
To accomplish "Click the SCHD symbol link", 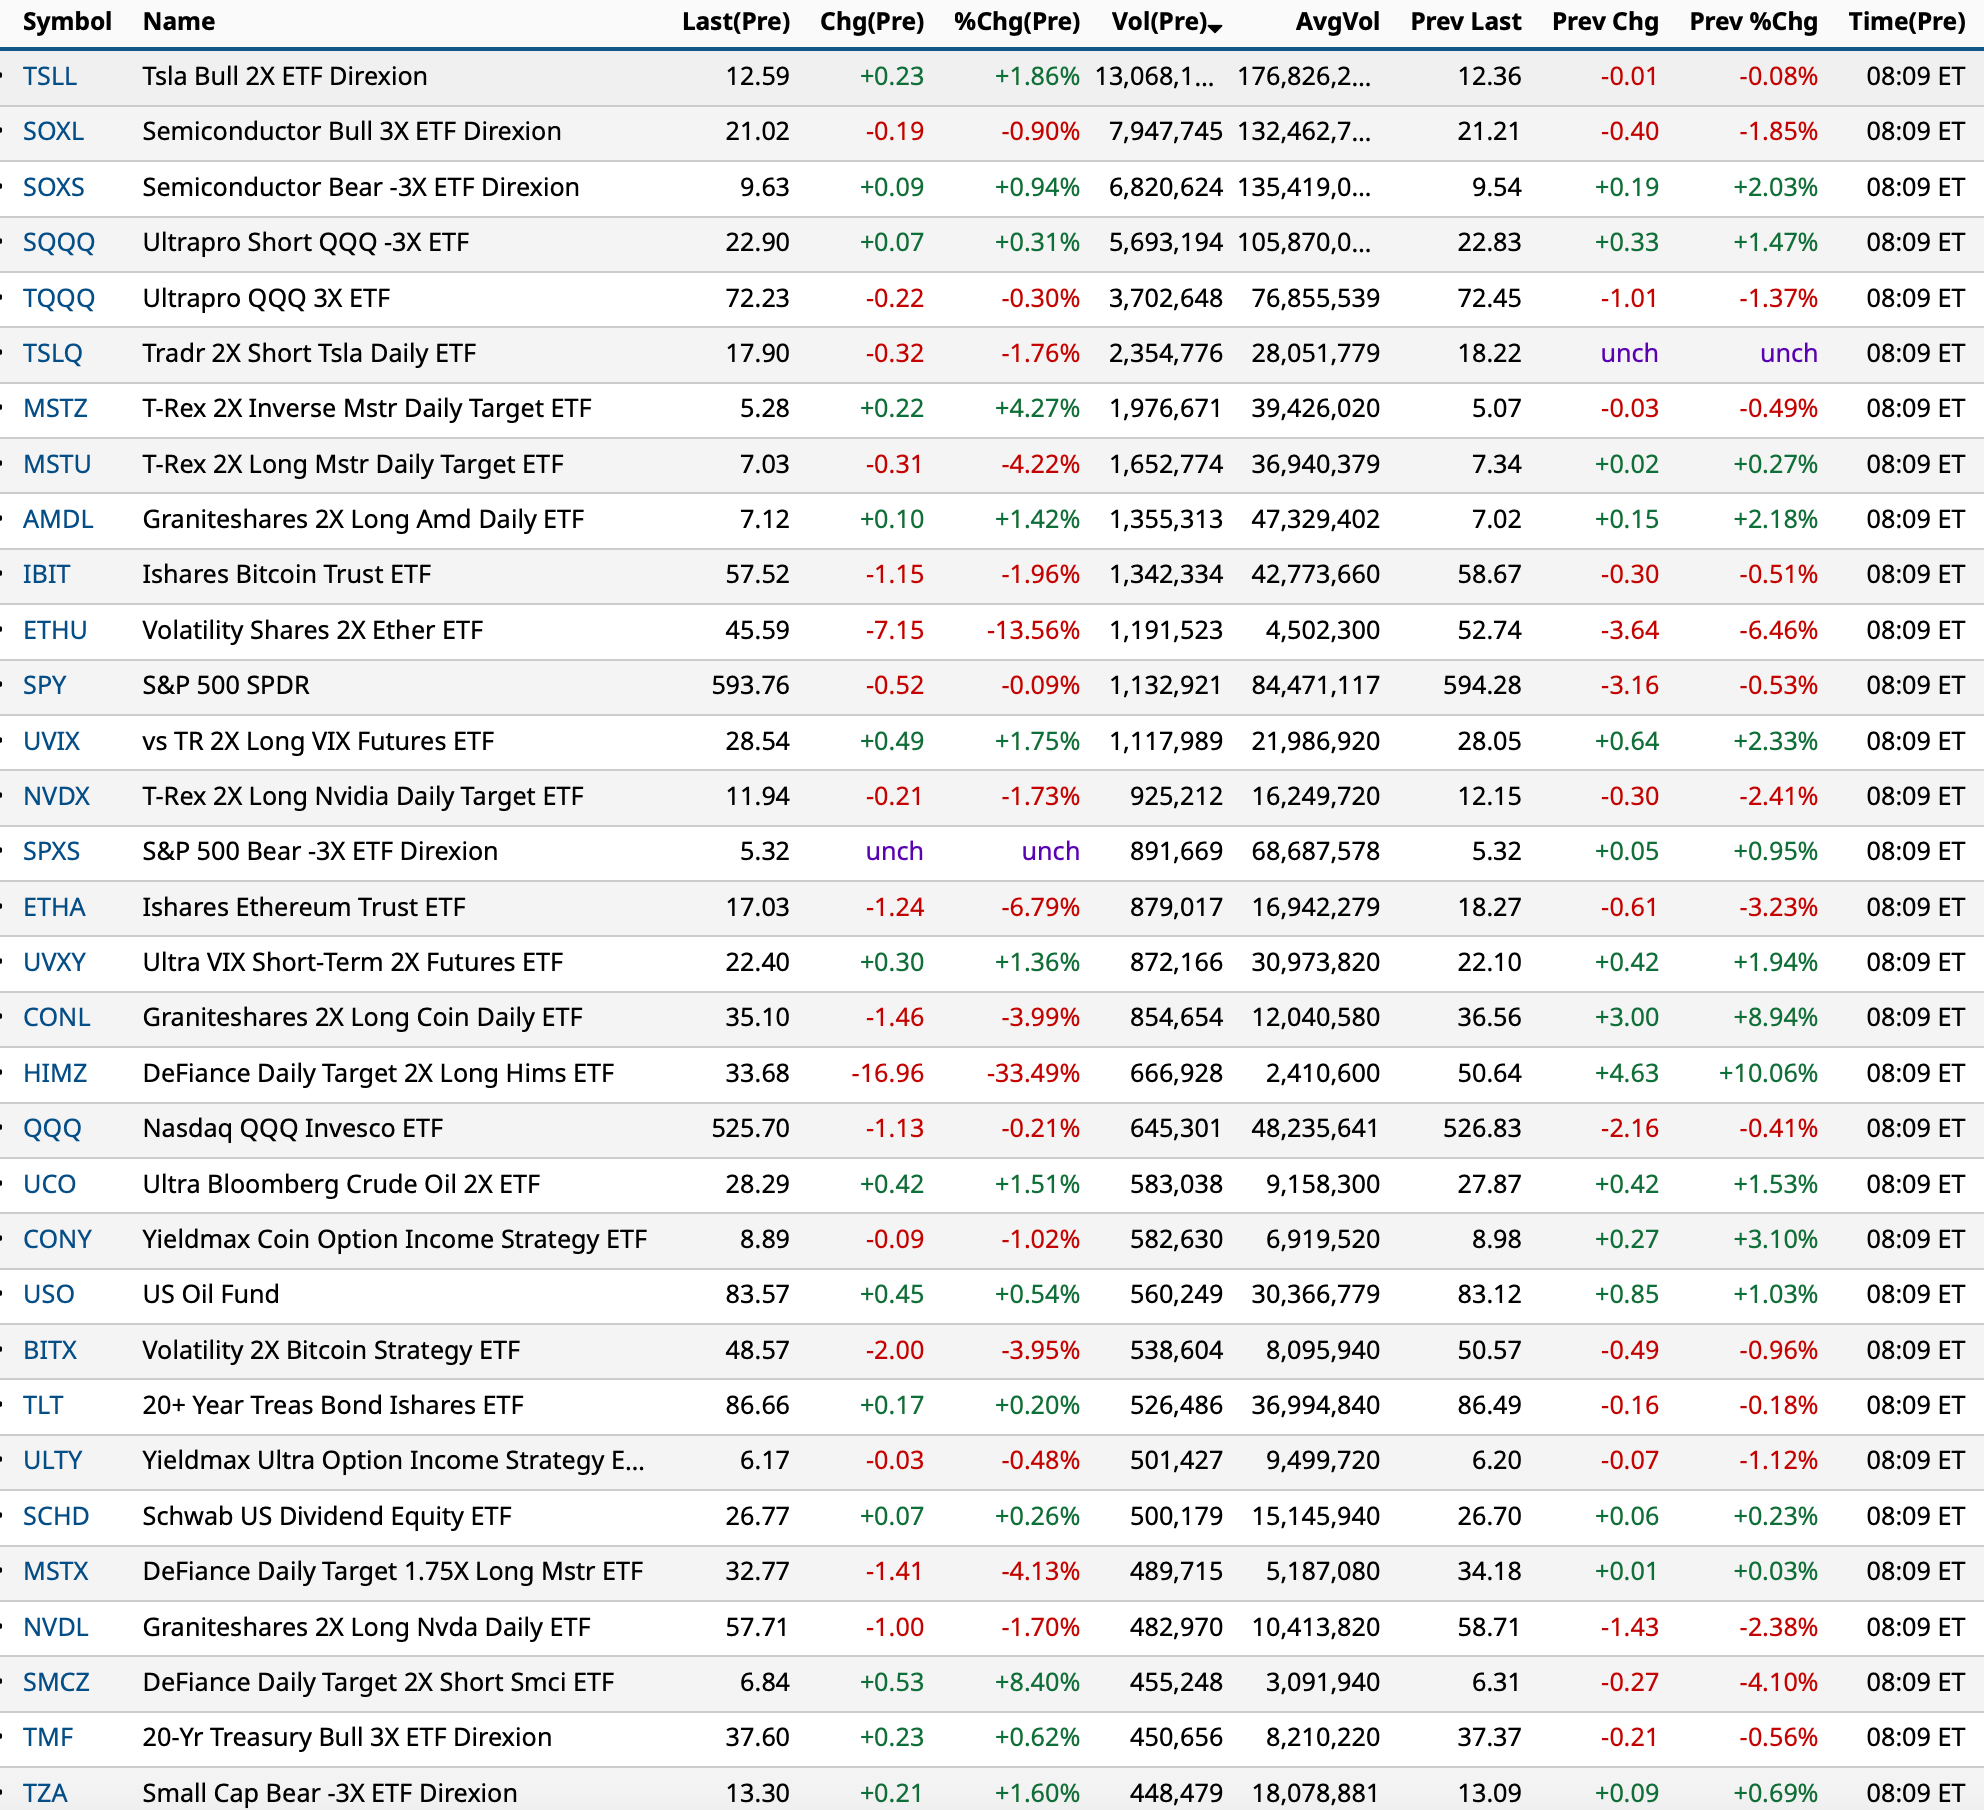I will 56,1517.
